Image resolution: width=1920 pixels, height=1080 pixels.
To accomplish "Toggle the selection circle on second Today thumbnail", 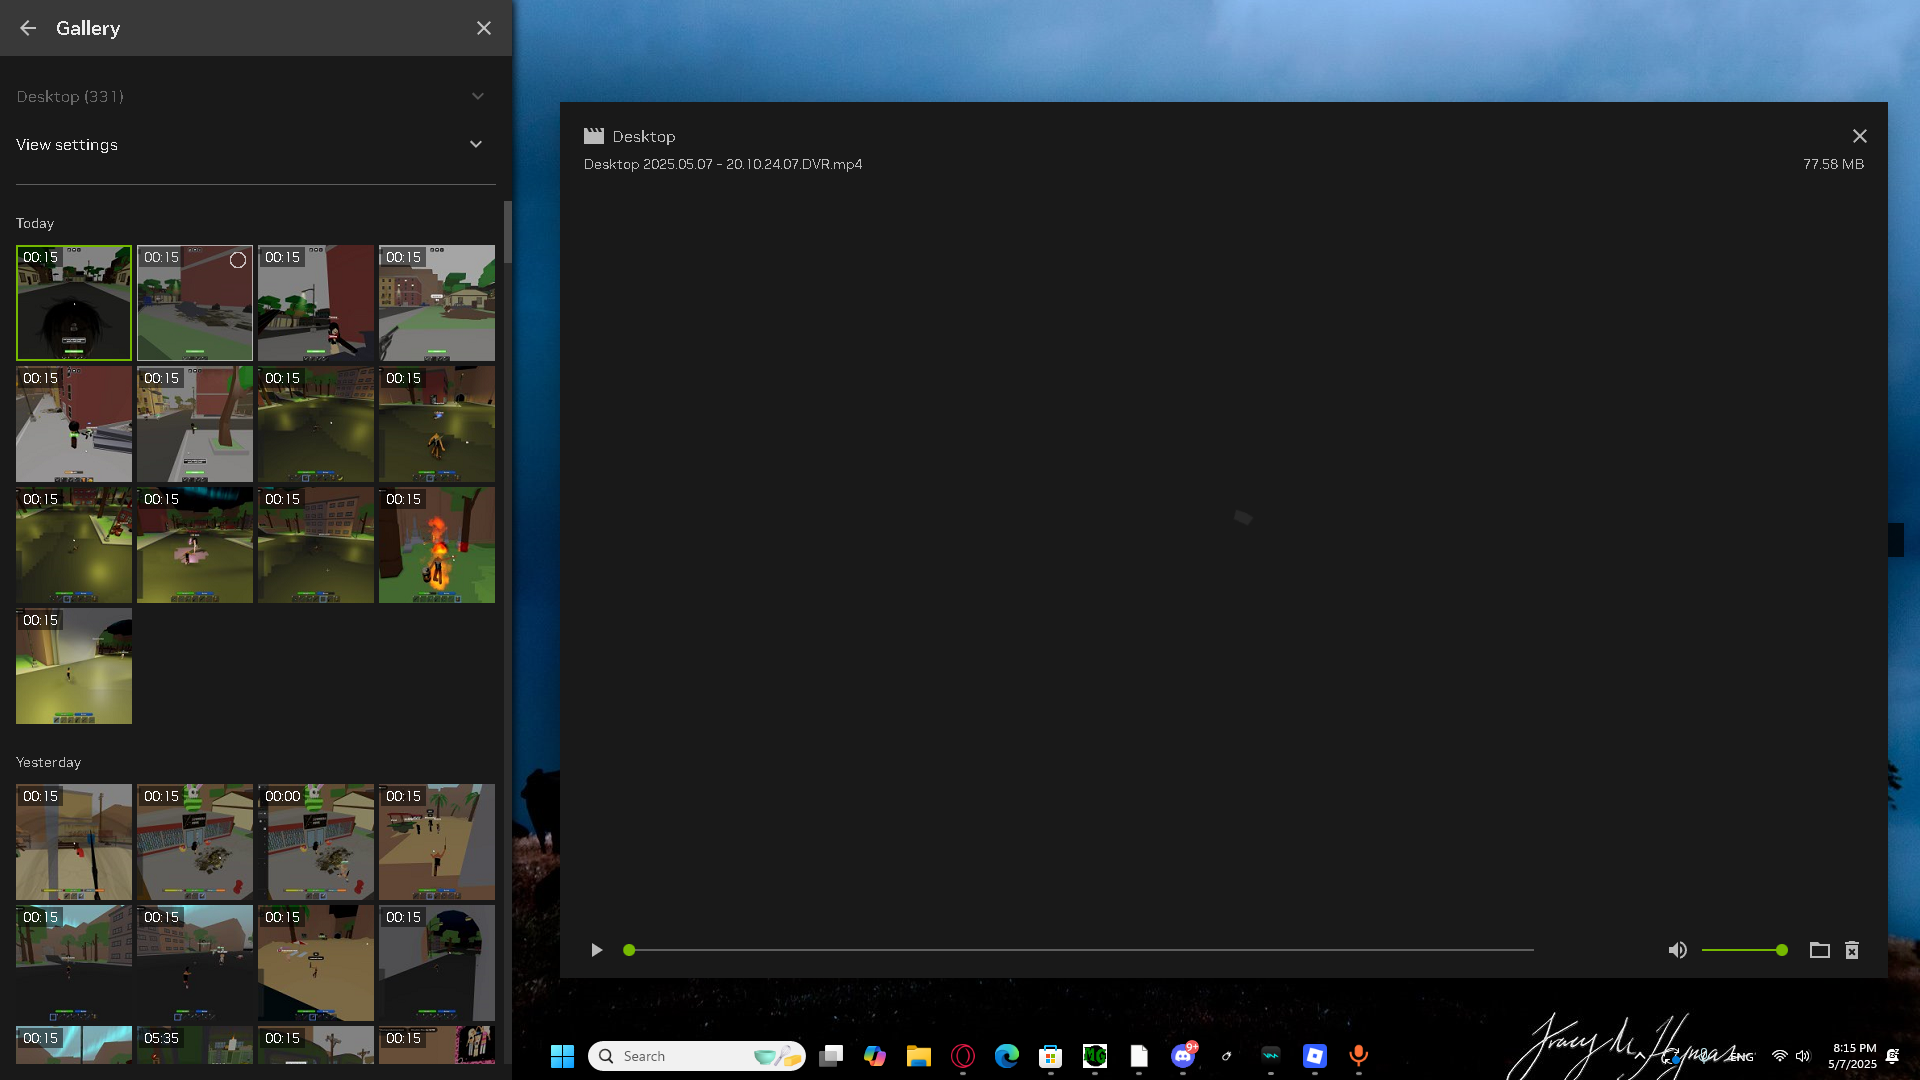I will [x=238, y=260].
